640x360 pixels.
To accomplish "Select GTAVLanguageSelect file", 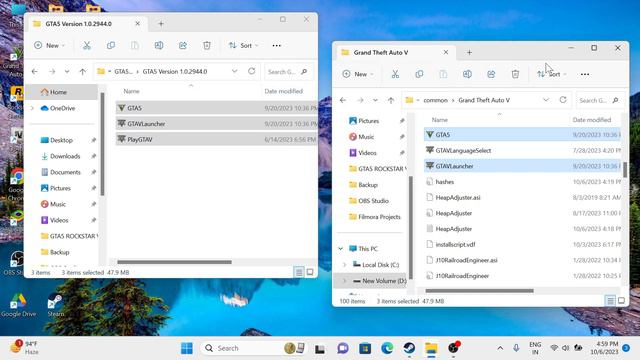I will click(x=522, y=150).
